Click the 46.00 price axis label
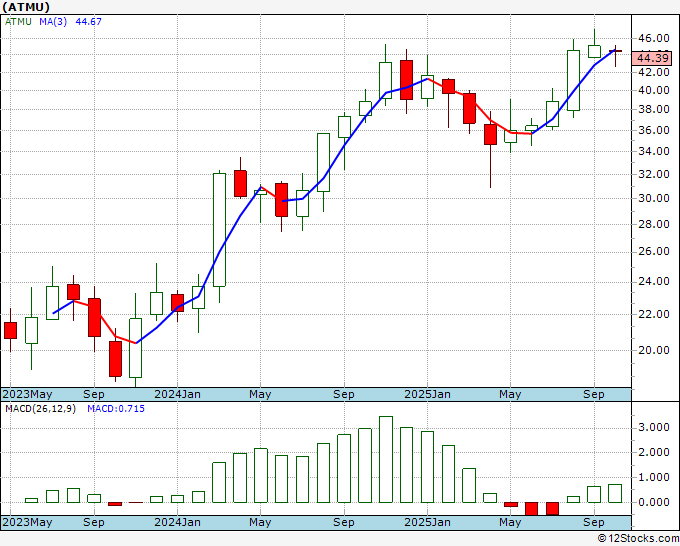 [x=654, y=38]
